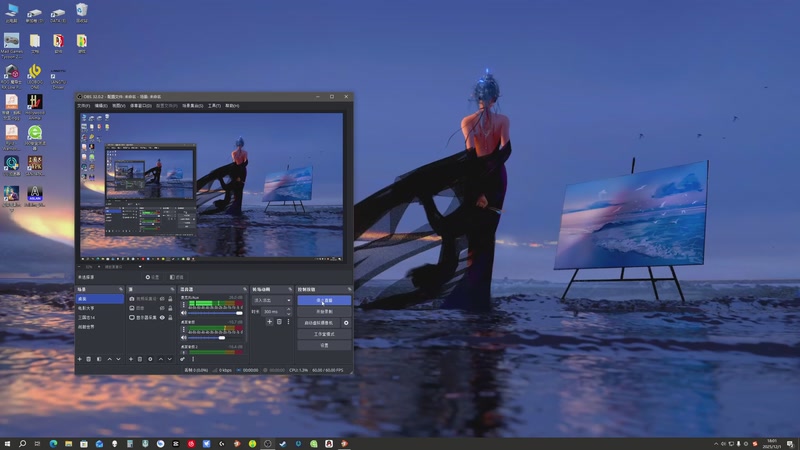Toggle the lock on the second source row
The width and height of the screenshot is (800, 450).
click(170, 308)
